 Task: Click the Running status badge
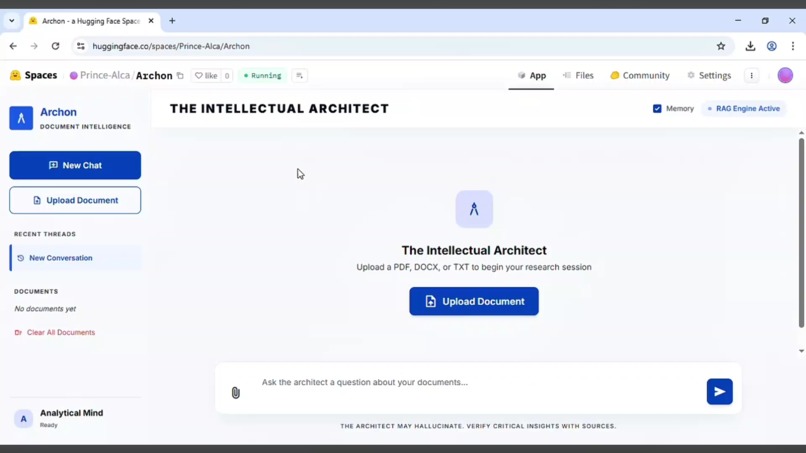(x=263, y=76)
